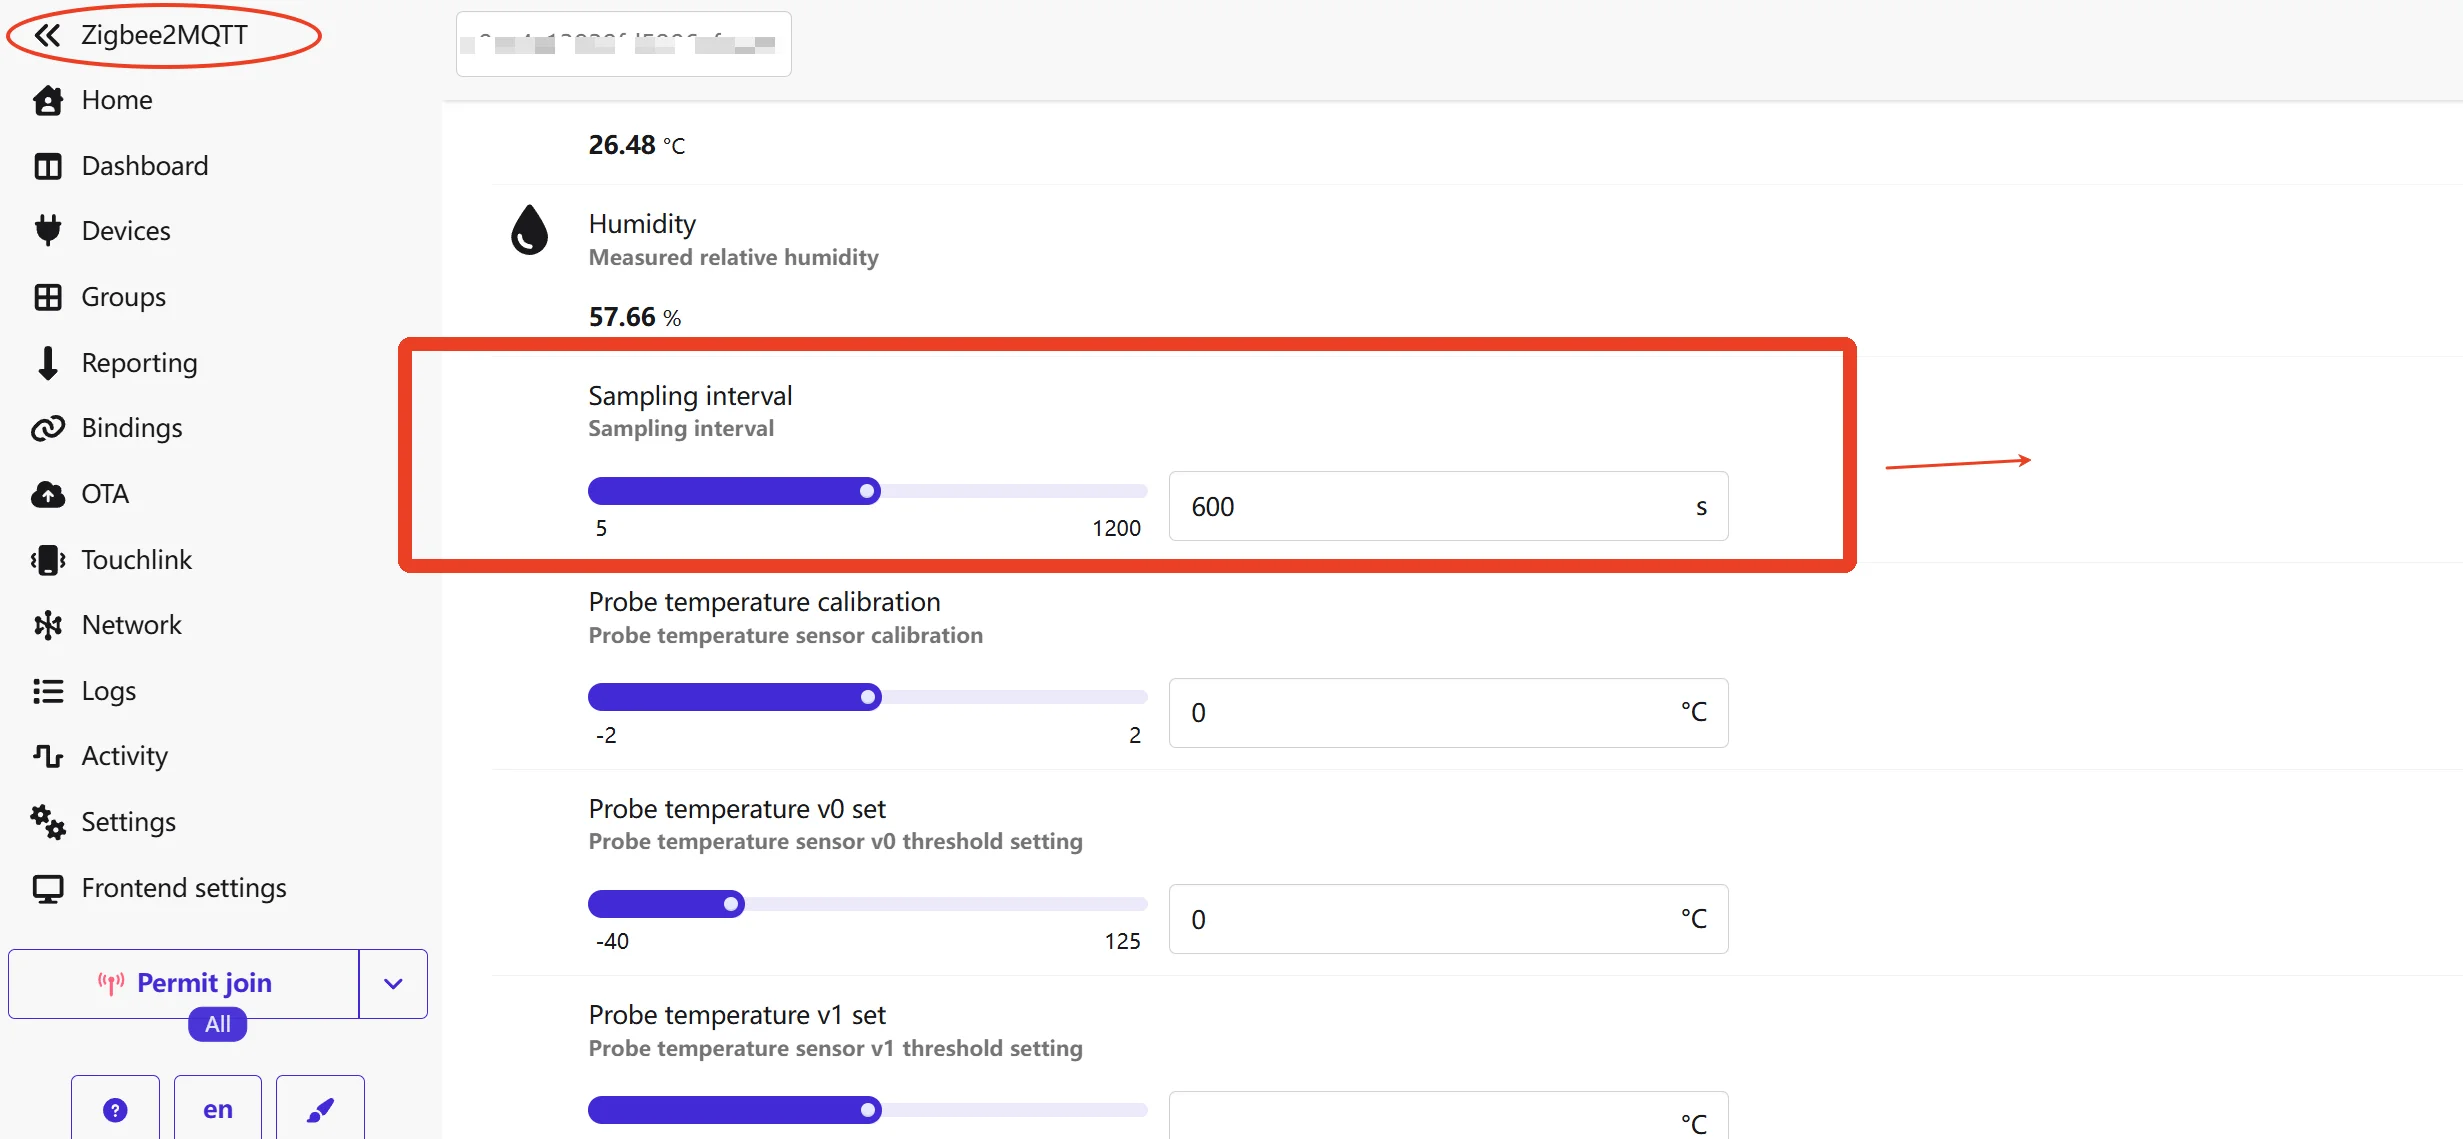This screenshot has height=1139, width=2463.
Task: Click the Zigbee2MQTT title text
Action: pyautogui.click(x=164, y=35)
